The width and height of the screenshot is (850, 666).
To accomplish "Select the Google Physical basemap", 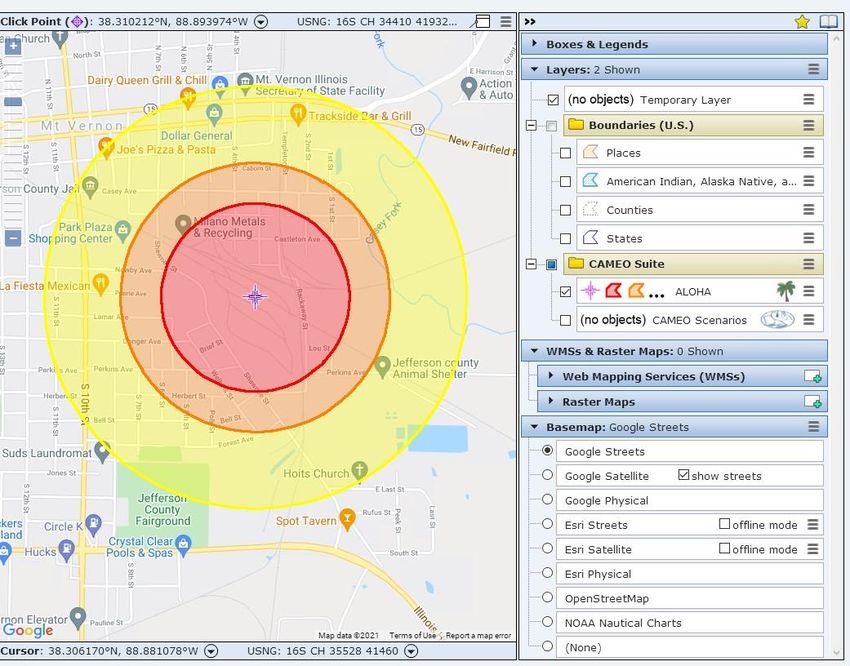I will 548,499.
